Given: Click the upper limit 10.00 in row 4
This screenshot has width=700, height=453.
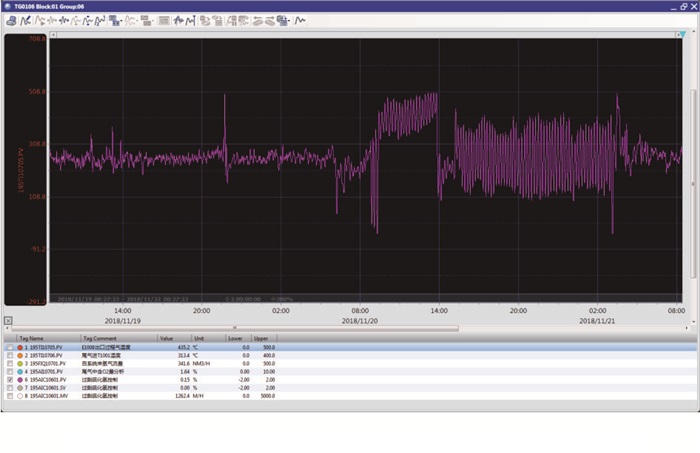Looking at the screenshot, I should click(269, 371).
